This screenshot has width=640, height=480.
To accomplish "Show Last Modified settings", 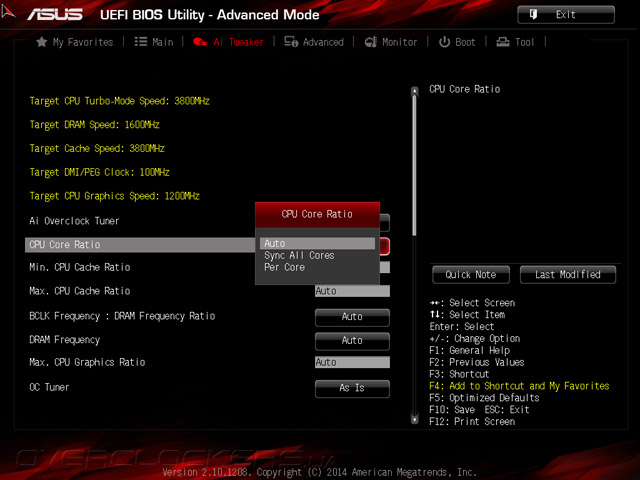I will (x=568, y=275).
